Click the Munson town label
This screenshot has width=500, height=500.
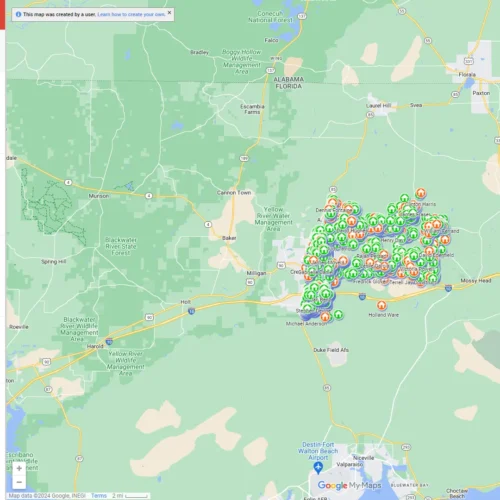[99, 196]
